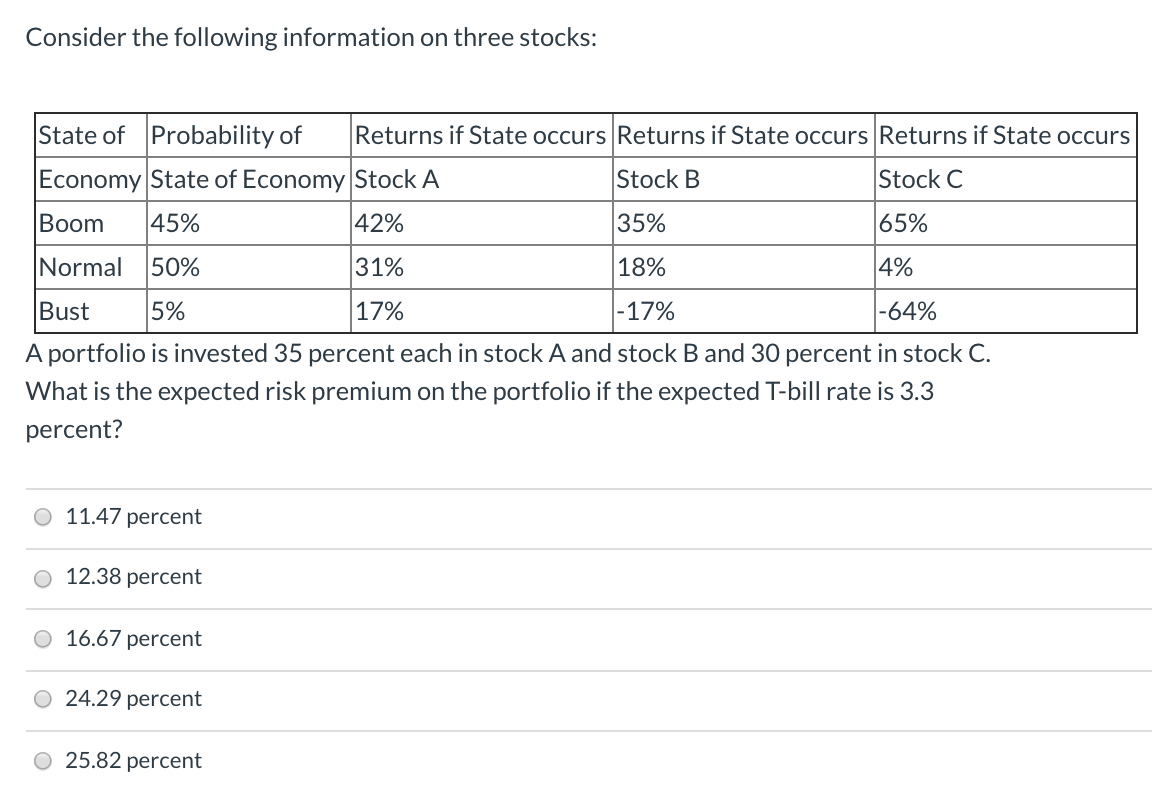
Task: Click the Stock B column header
Action: pyautogui.click(x=658, y=180)
